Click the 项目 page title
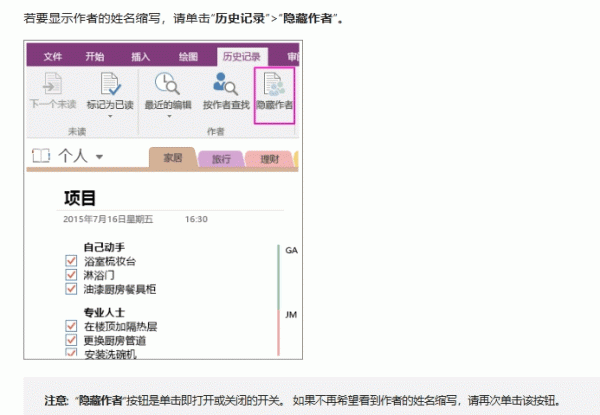Image resolution: width=600 pixels, height=415 pixels. pyautogui.click(x=80, y=198)
